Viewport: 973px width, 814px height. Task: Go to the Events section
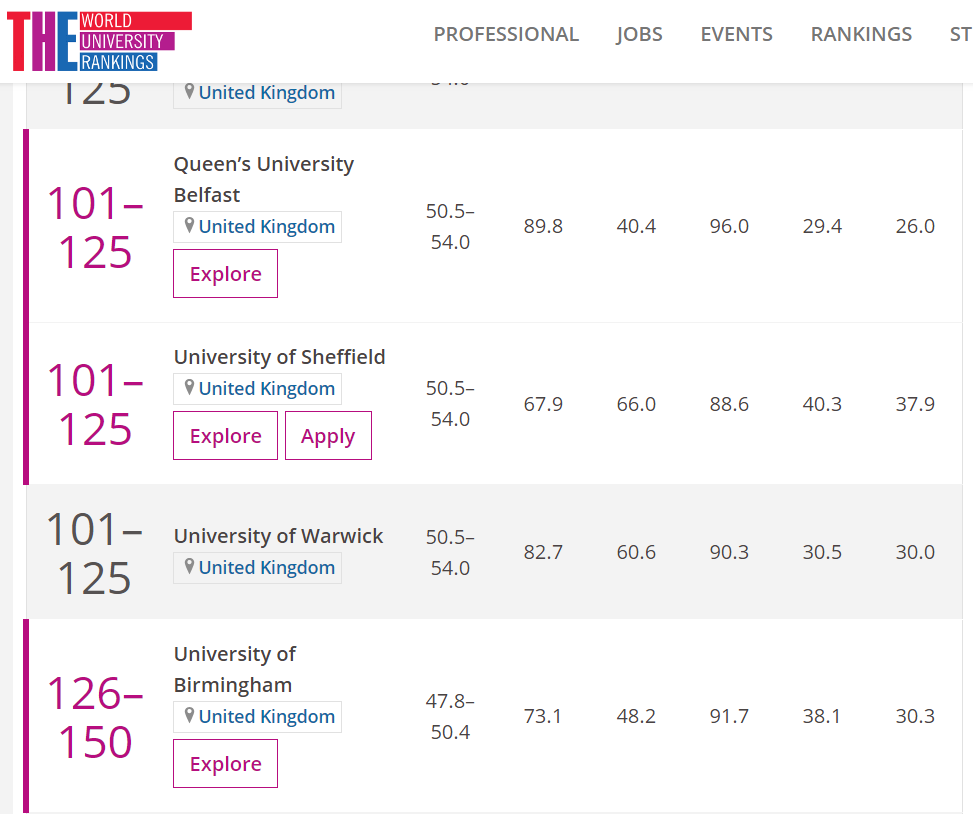coord(736,34)
